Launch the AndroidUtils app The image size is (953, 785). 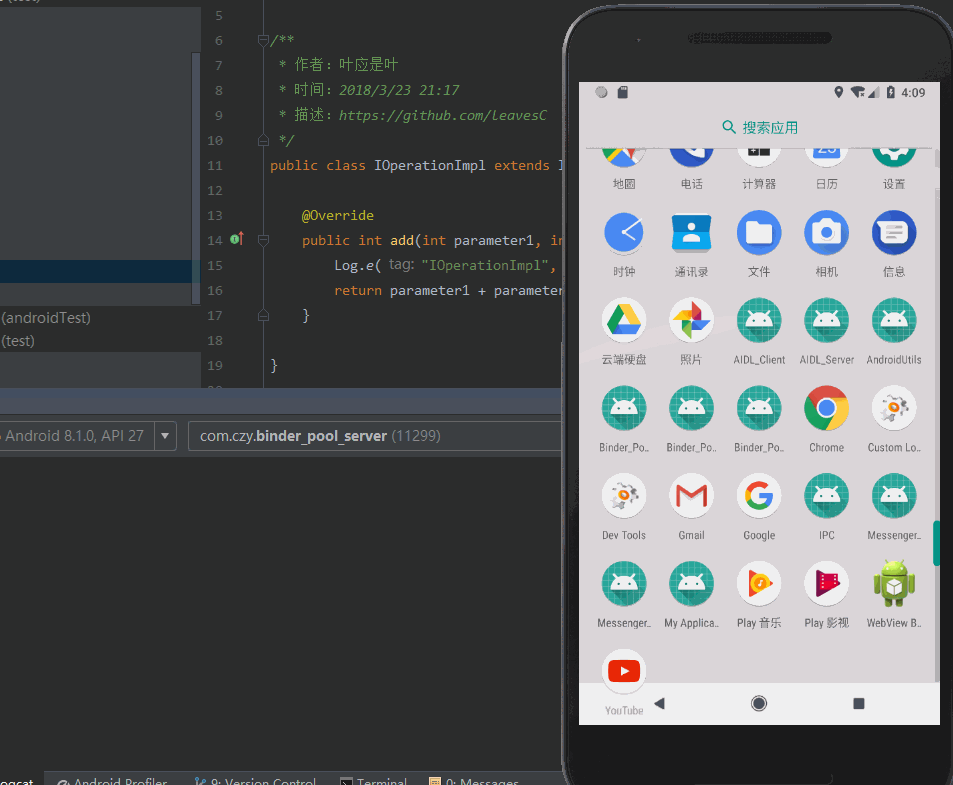[893, 320]
